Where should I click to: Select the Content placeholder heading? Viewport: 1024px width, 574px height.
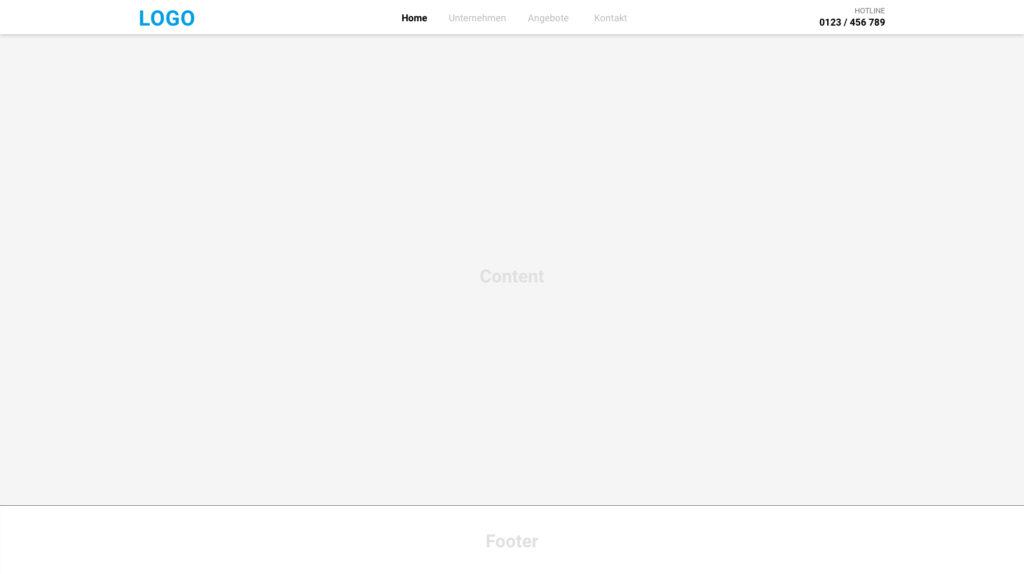point(511,276)
